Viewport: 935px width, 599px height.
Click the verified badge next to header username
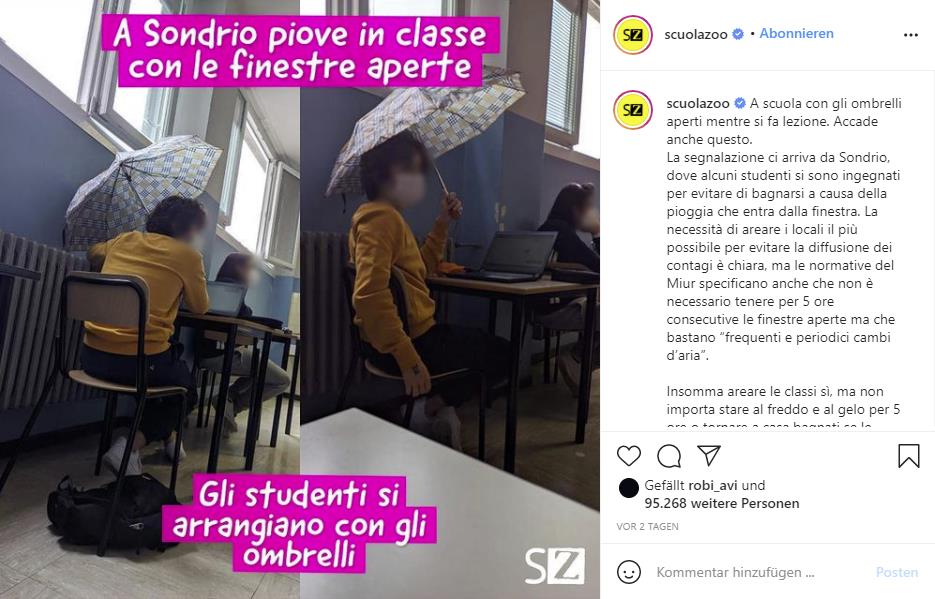[738, 34]
